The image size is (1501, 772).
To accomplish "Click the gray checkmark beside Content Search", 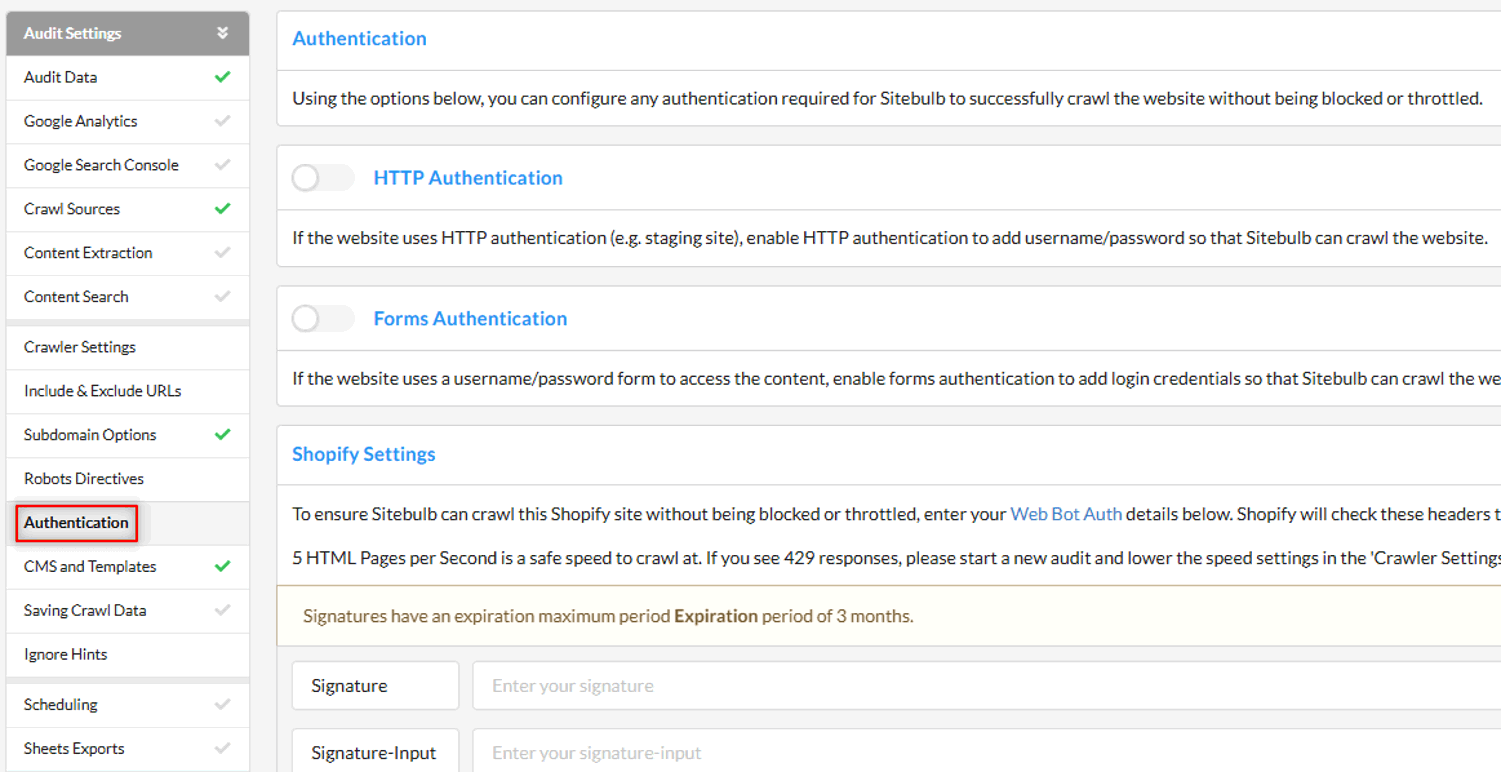I will coord(221,296).
